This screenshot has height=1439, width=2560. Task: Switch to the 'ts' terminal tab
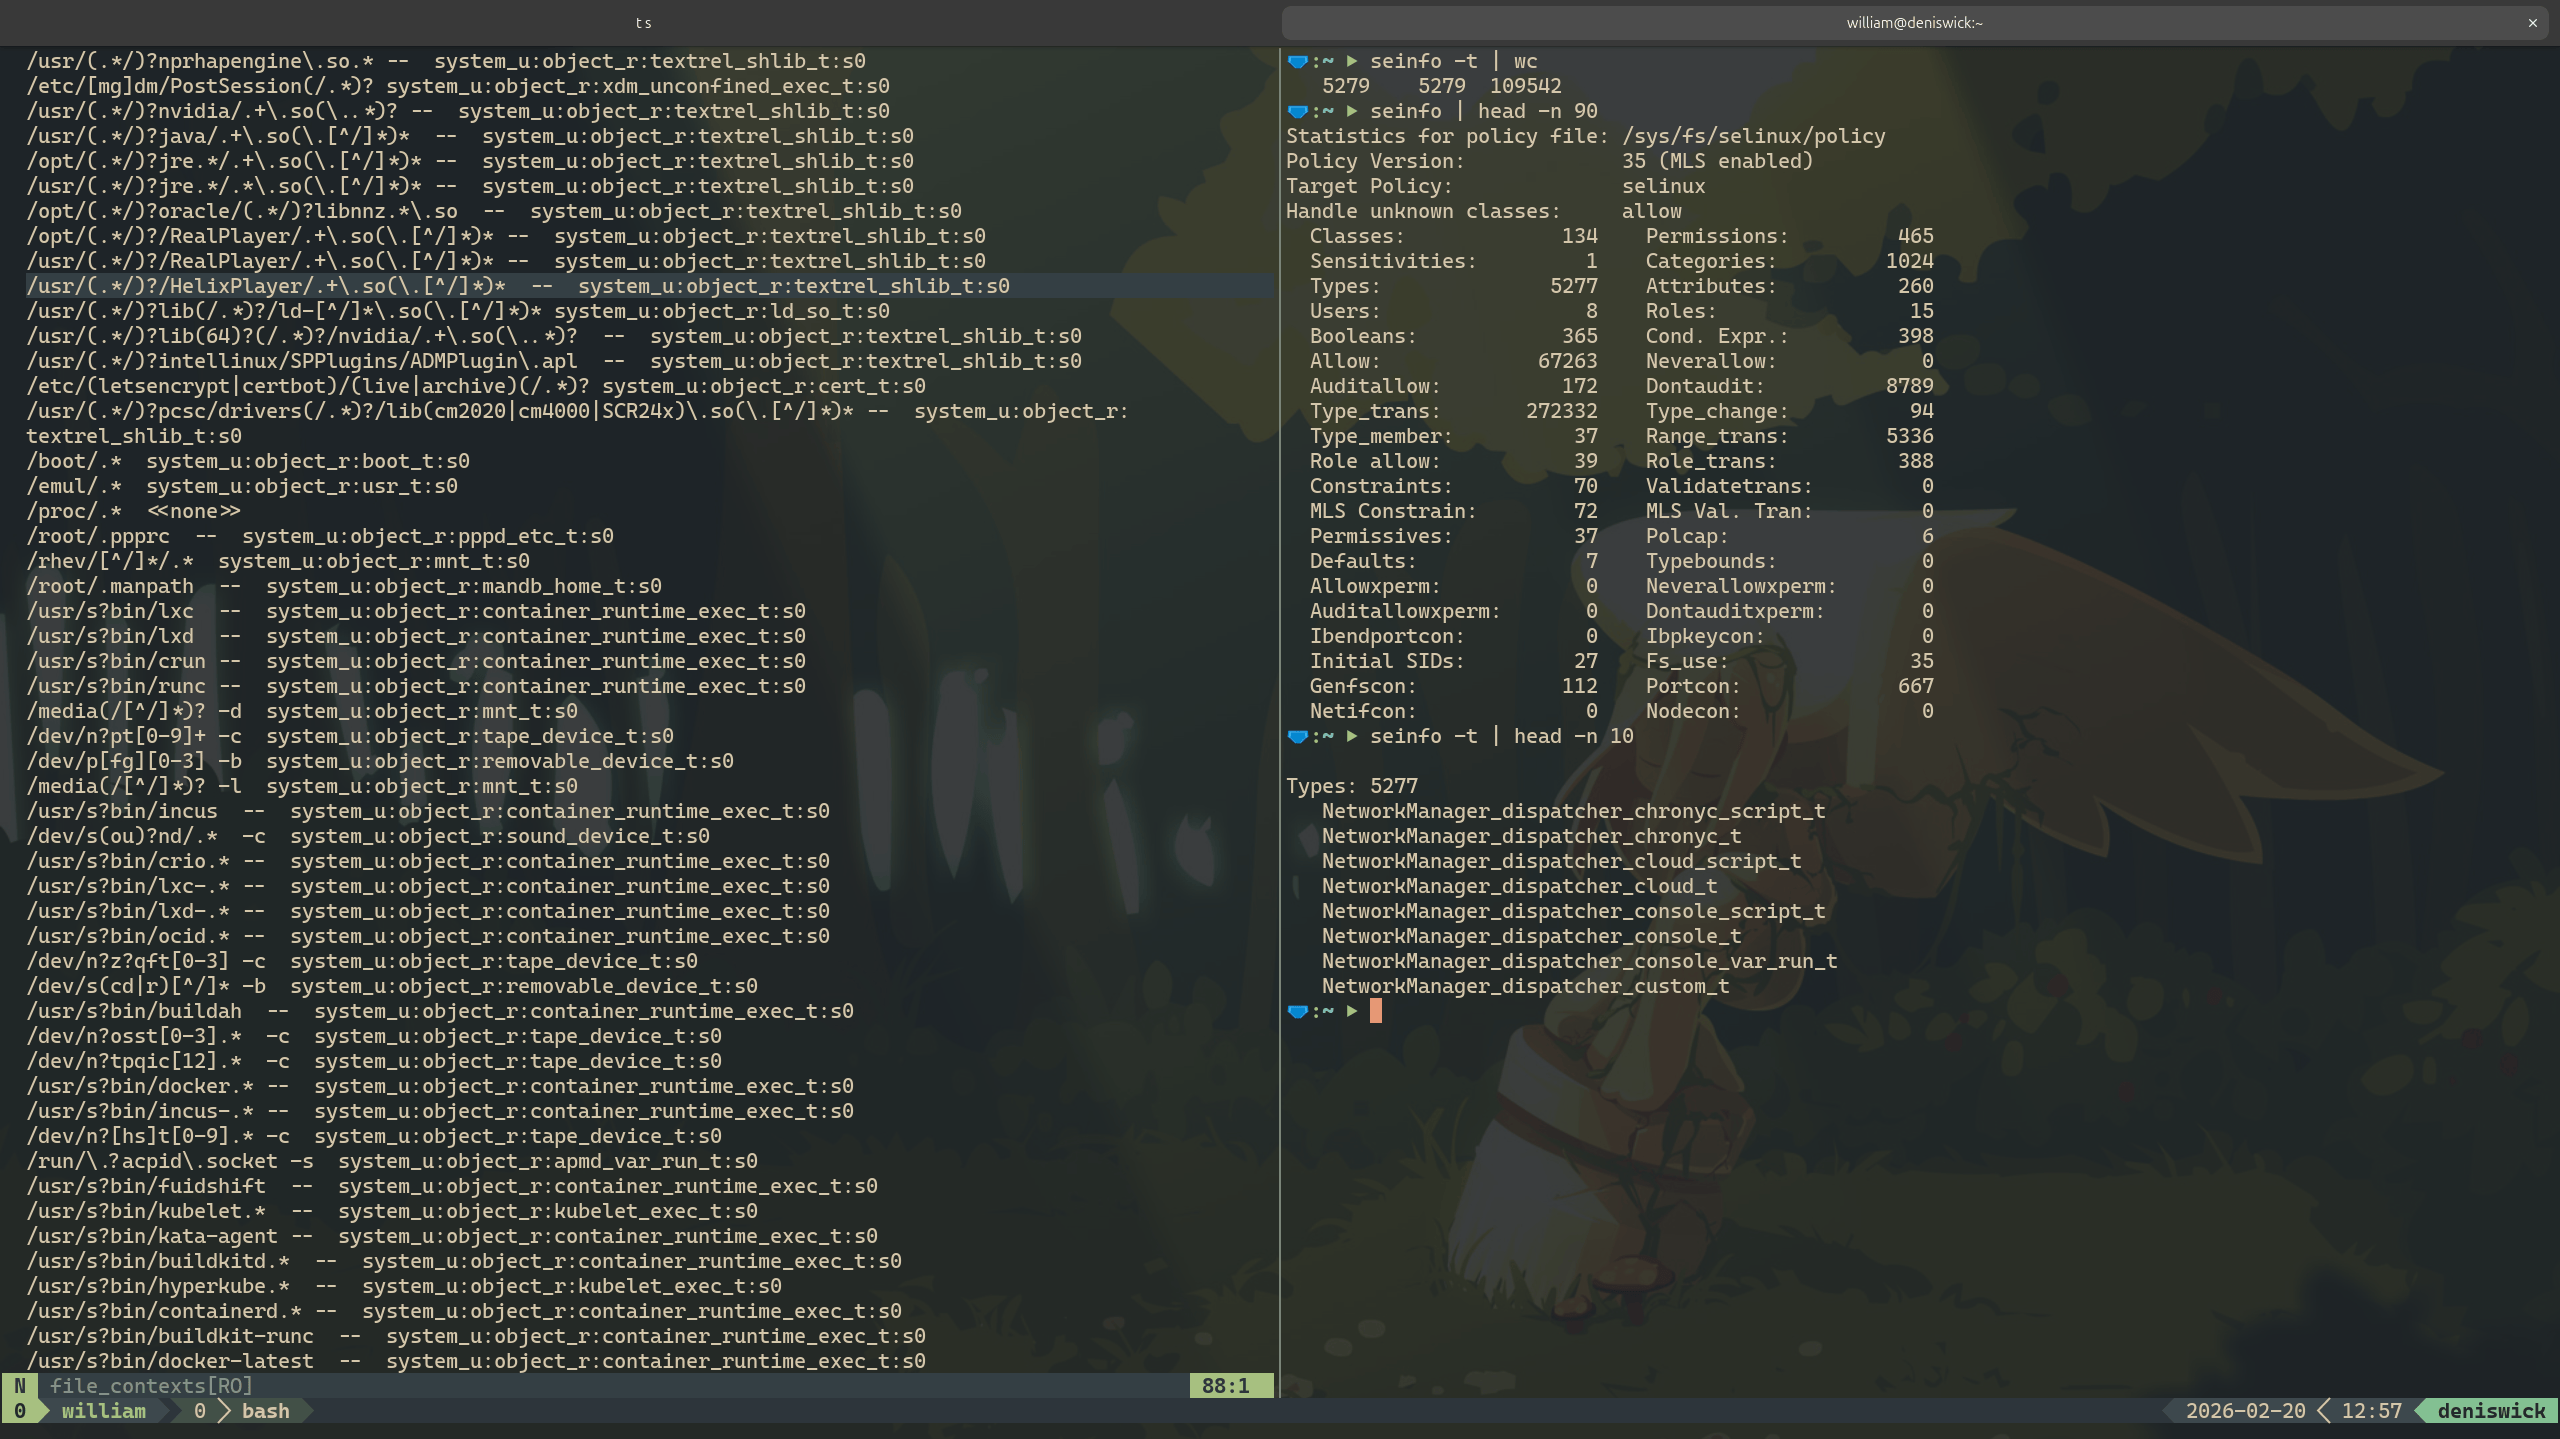[x=643, y=23]
